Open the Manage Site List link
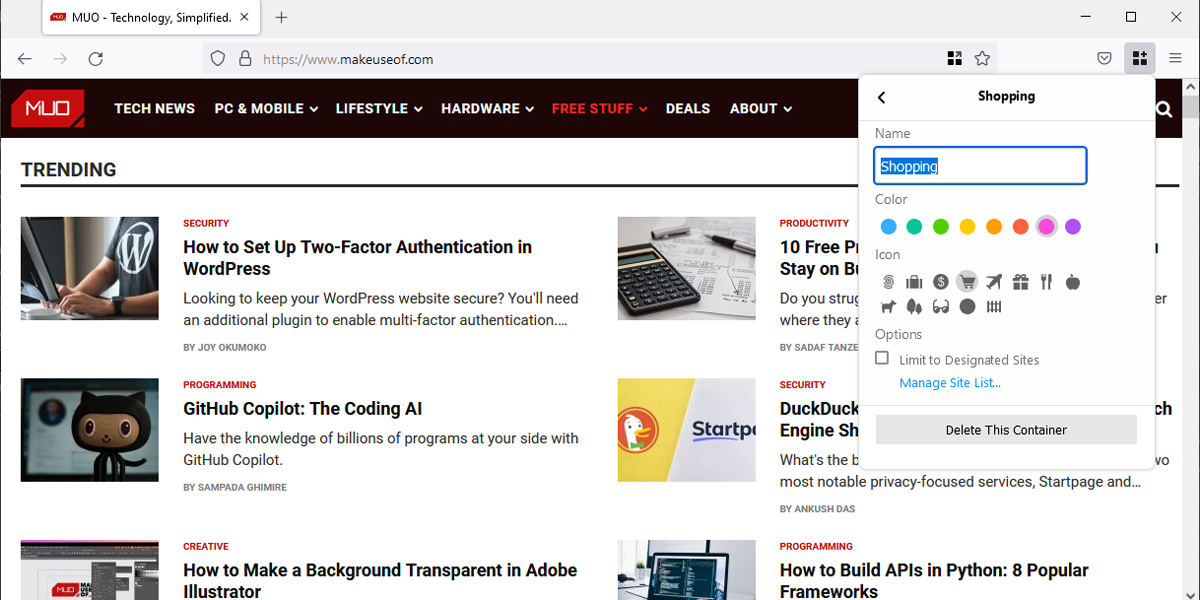The image size is (1200, 600). point(950,382)
